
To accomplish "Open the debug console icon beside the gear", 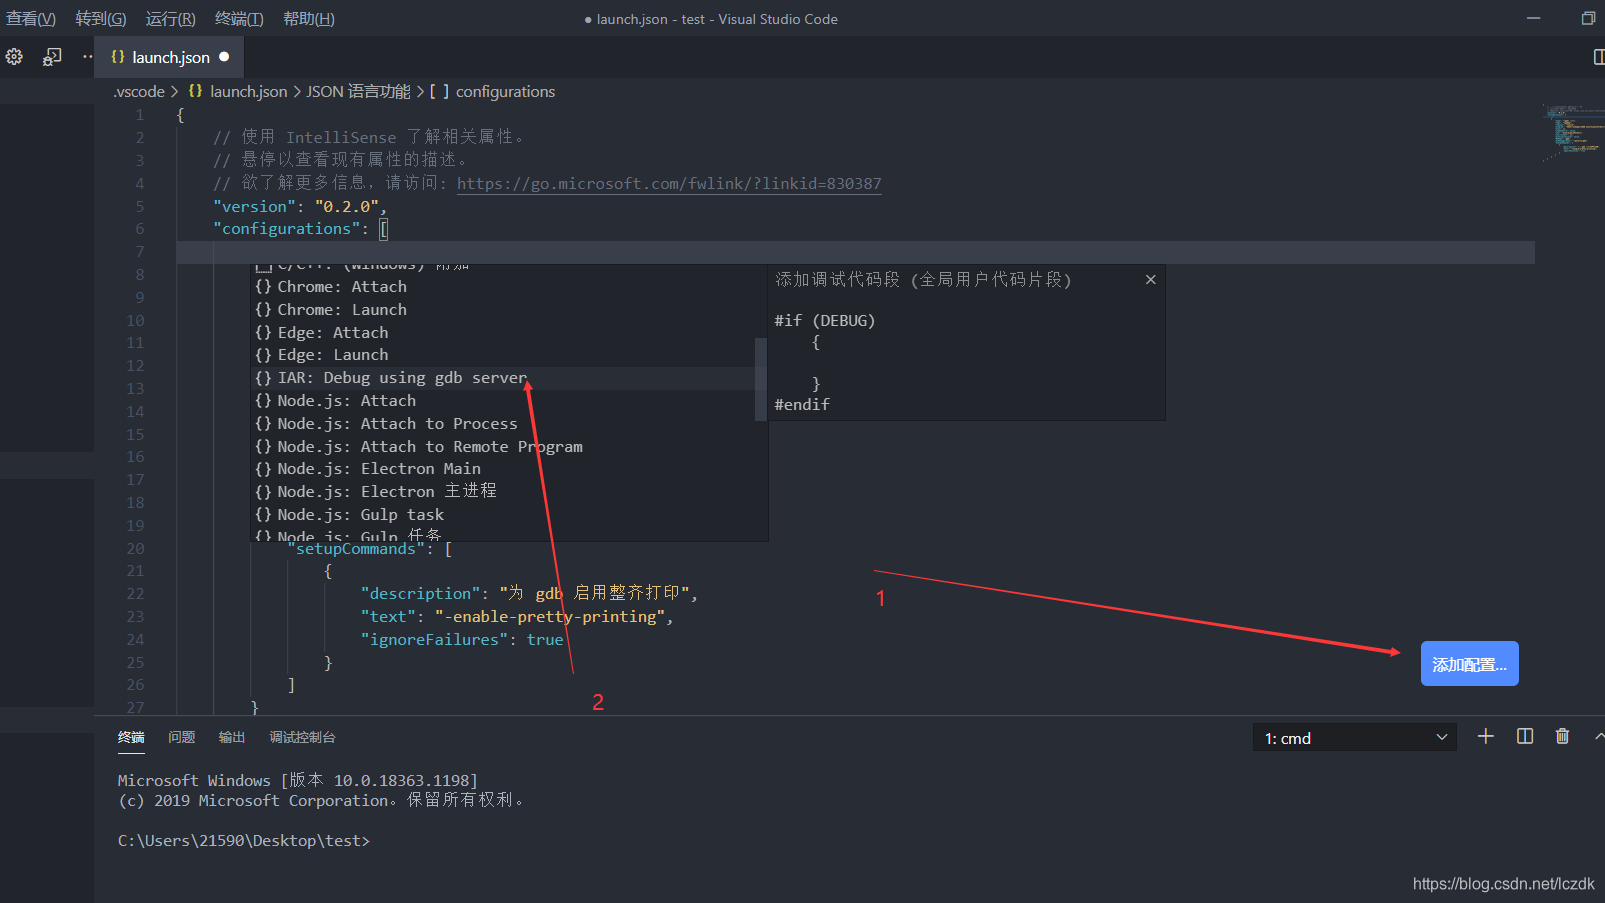I will [52, 57].
